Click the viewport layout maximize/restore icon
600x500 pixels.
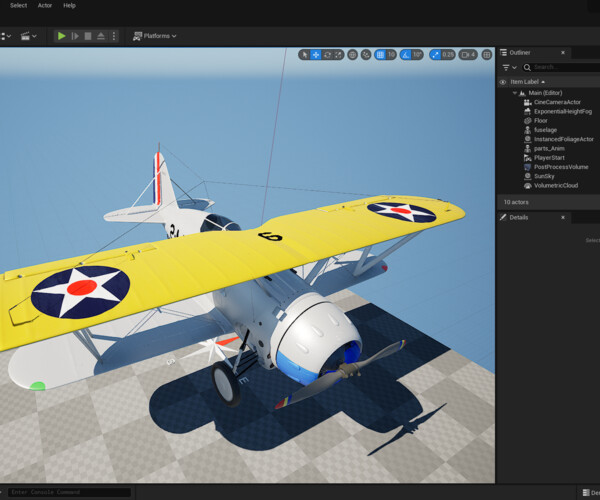[487, 55]
